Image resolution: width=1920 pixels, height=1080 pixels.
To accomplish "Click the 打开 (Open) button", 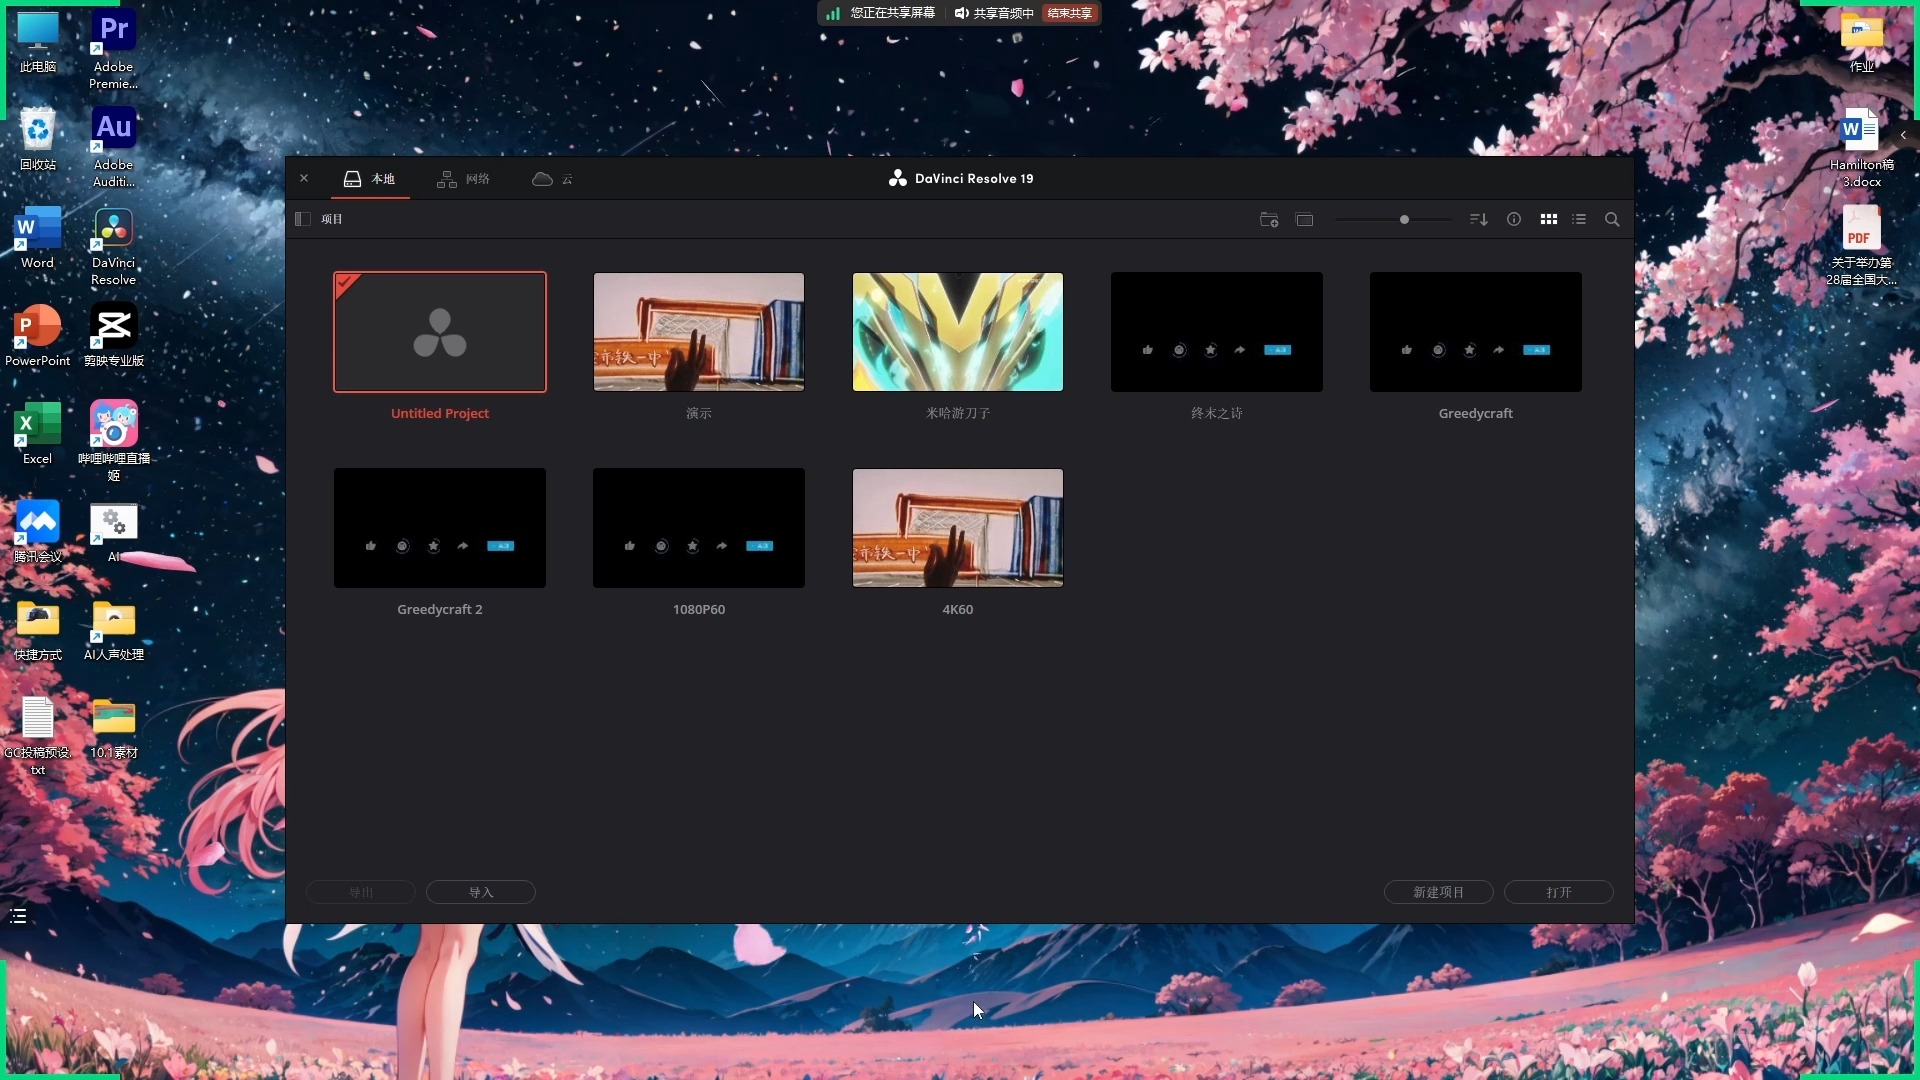I will (1558, 892).
